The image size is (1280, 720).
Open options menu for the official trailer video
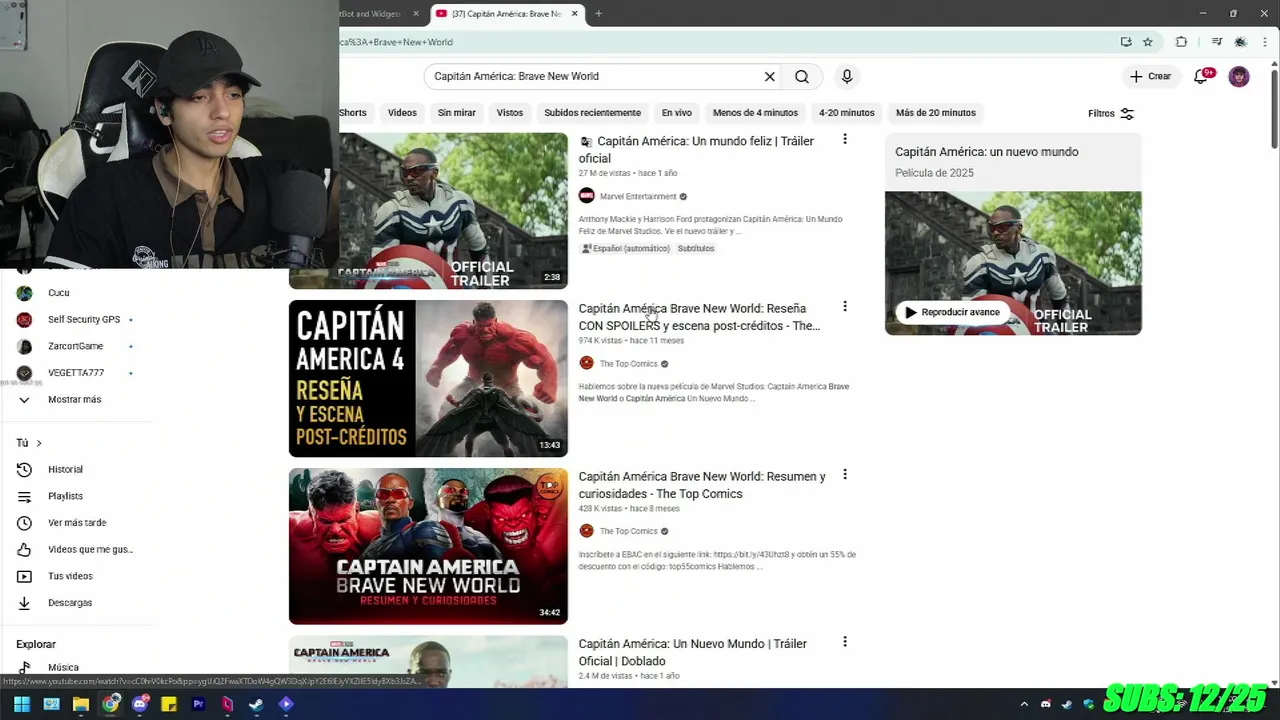coord(845,139)
